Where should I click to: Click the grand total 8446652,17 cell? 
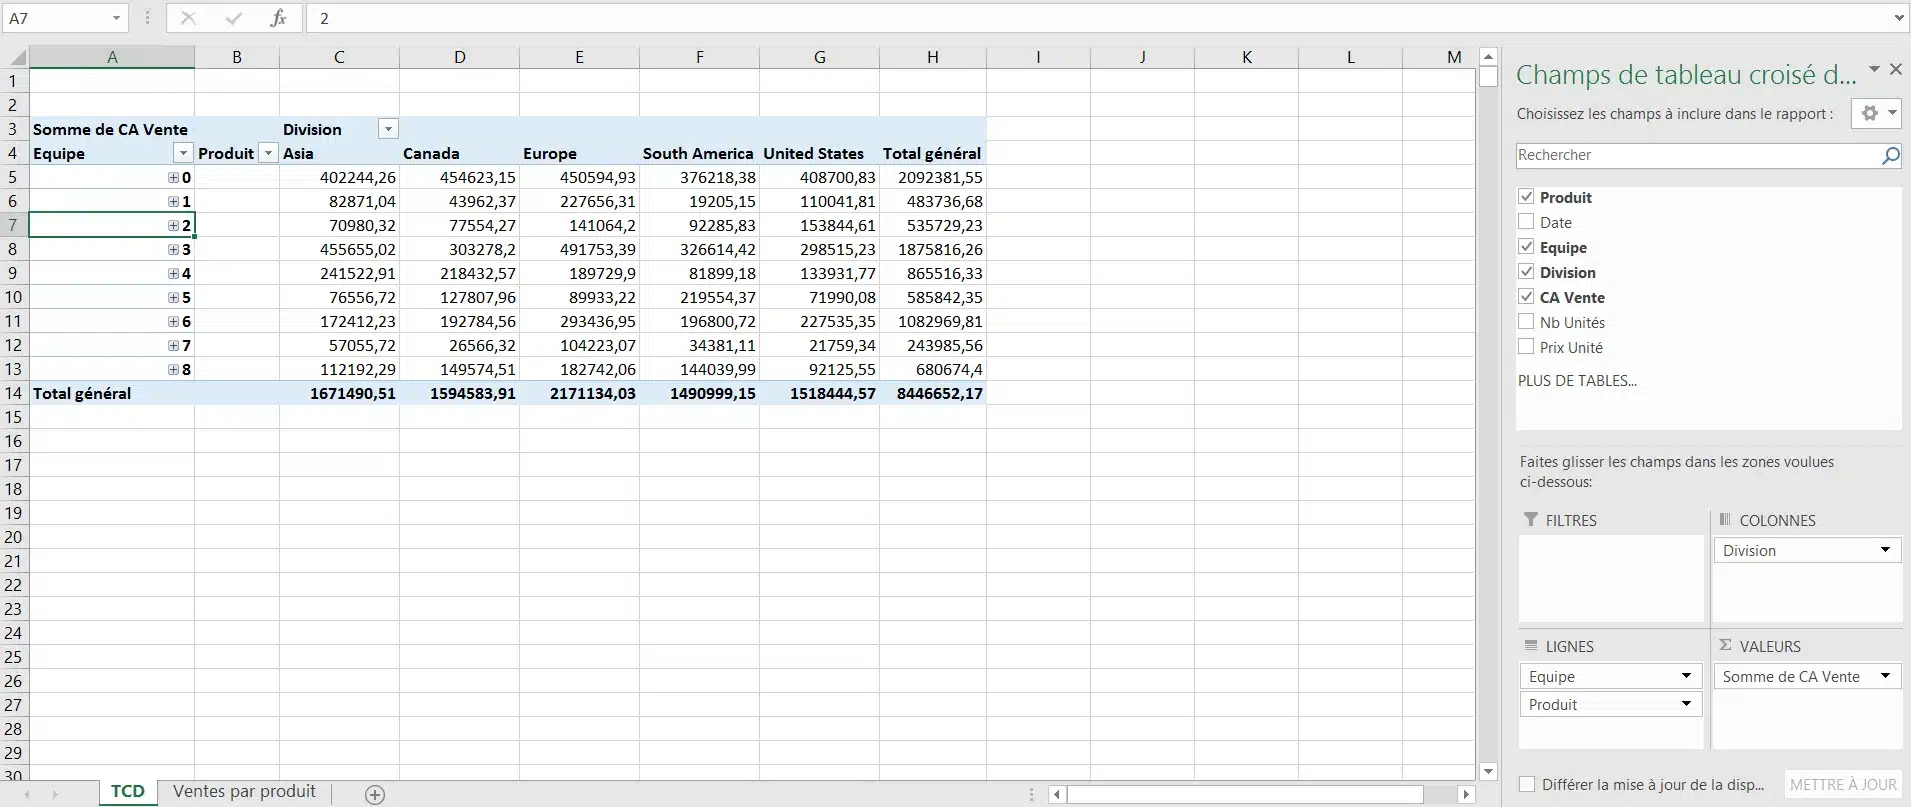[x=933, y=393]
